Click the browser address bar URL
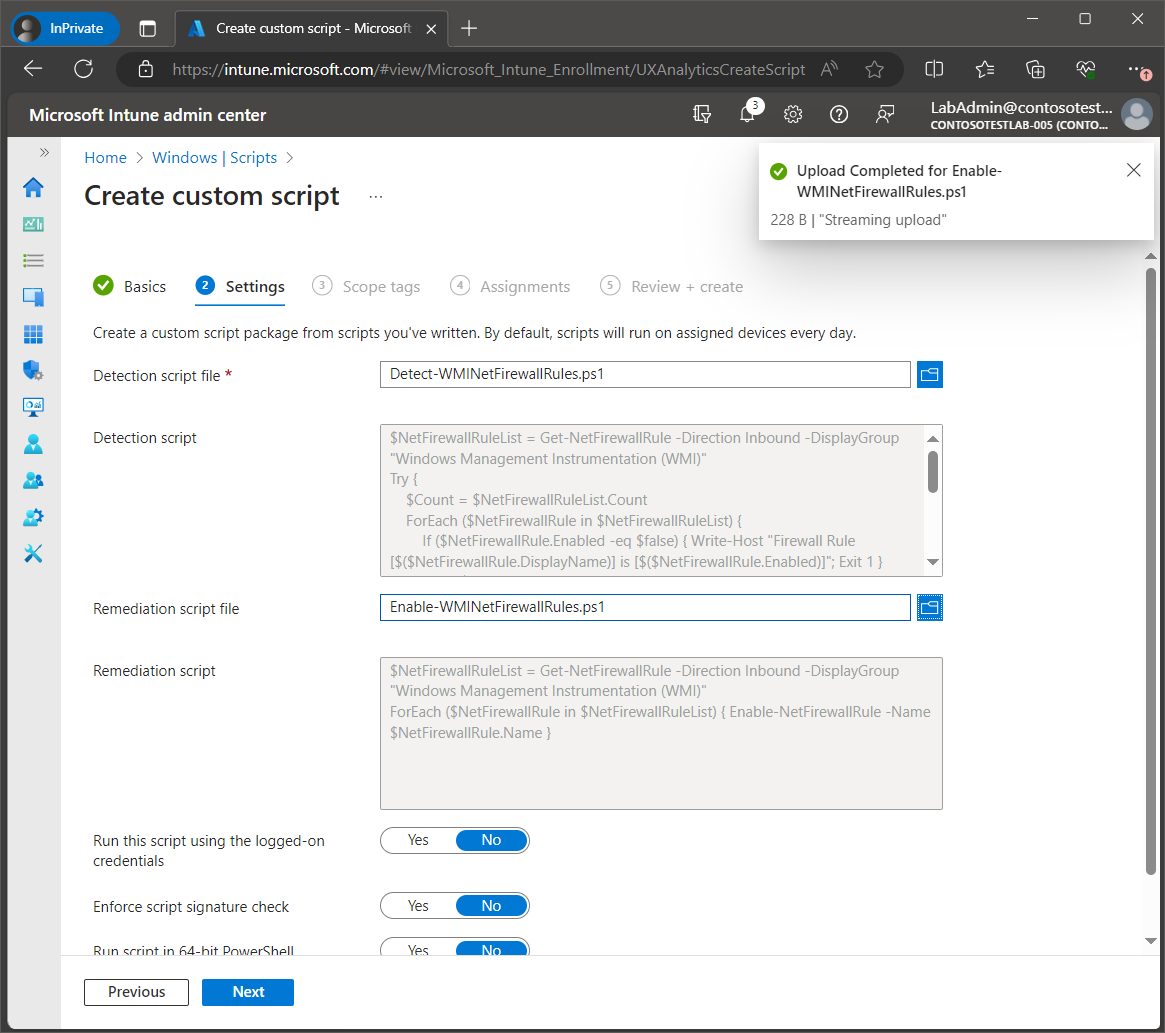Image resolution: width=1165 pixels, height=1033 pixels. [488, 70]
